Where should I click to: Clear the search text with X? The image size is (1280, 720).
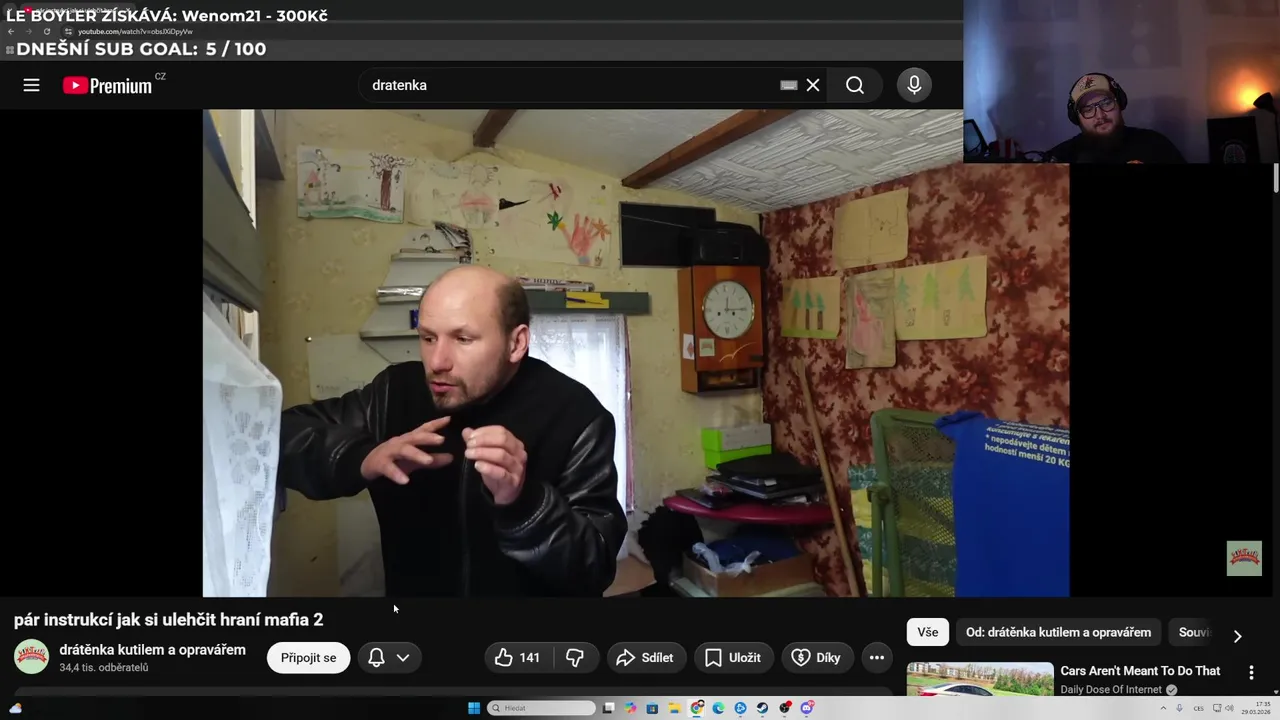[813, 85]
